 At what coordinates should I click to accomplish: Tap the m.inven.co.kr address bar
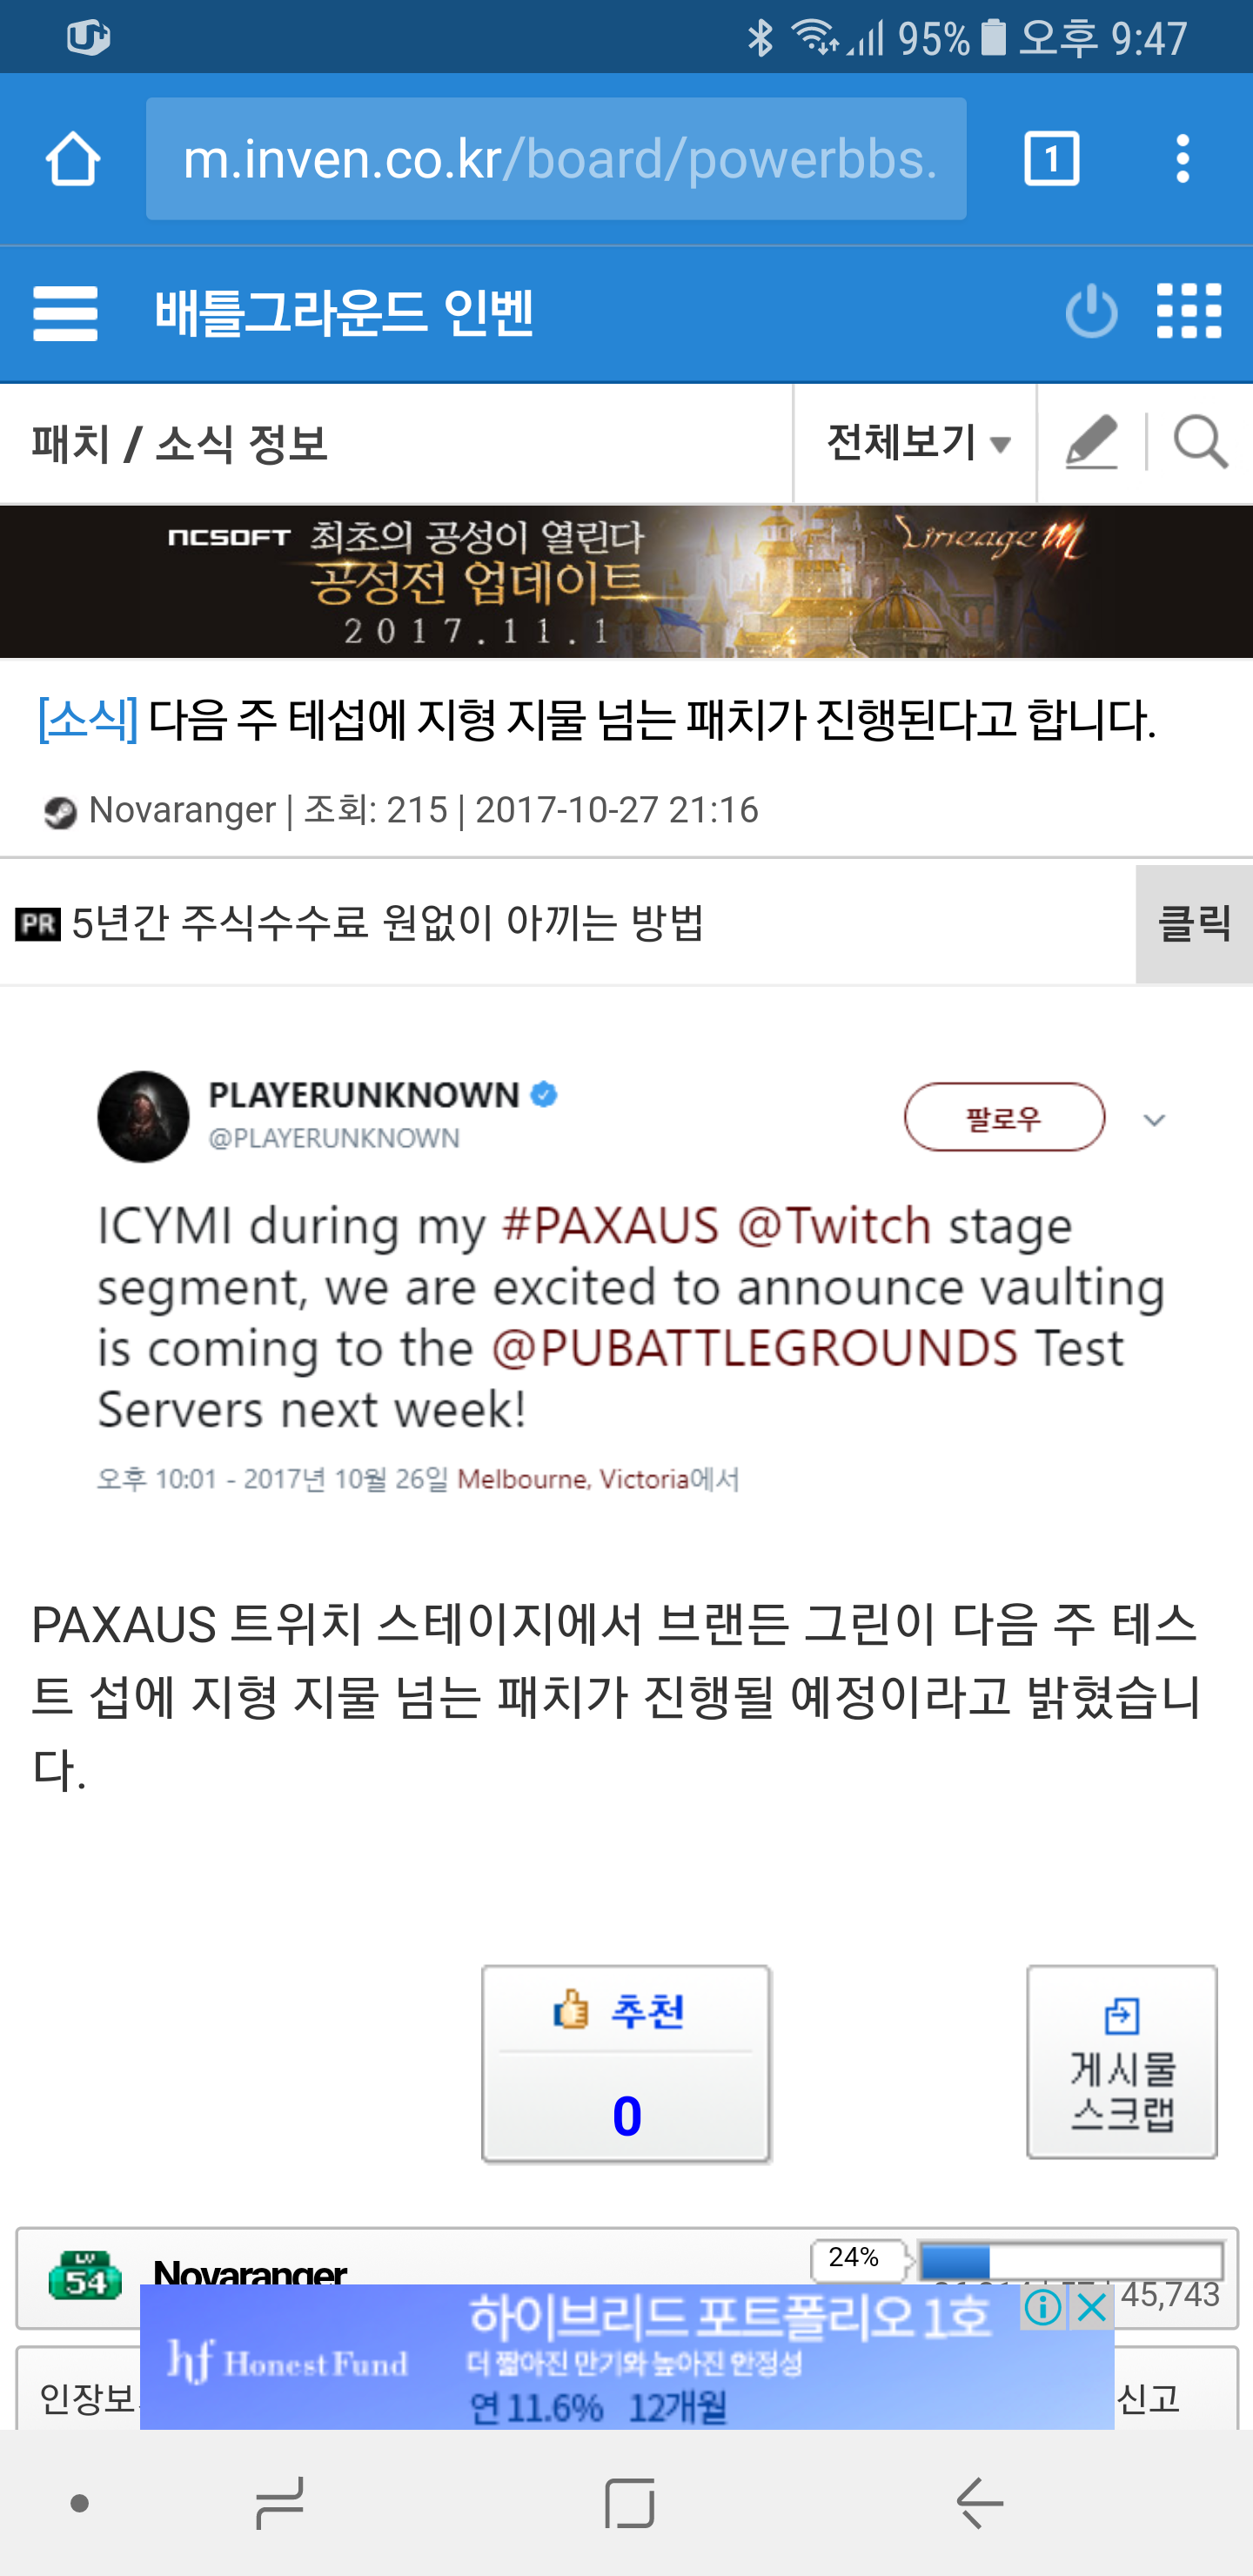pos(556,158)
